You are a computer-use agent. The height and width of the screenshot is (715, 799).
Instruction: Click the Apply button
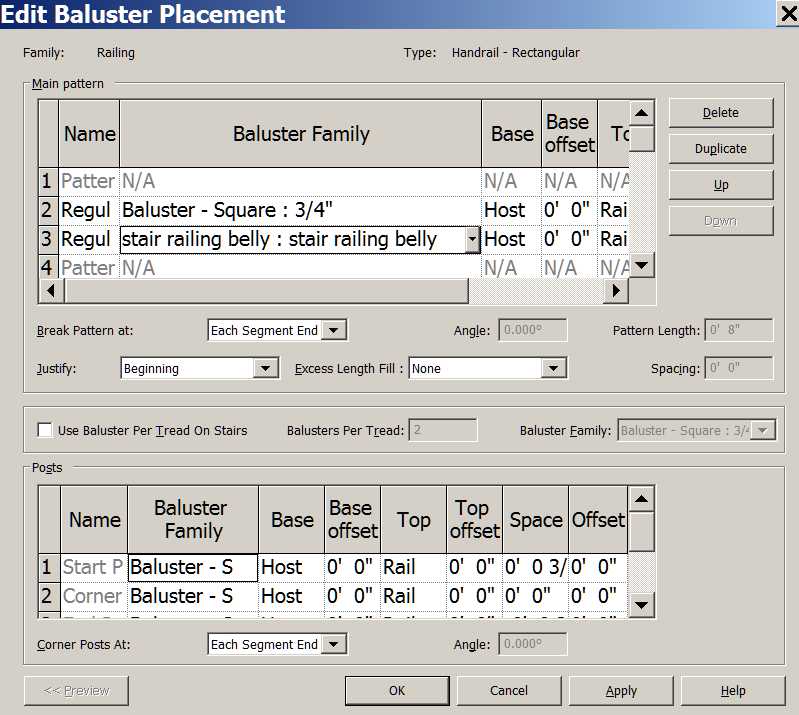pyautogui.click(x=621, y=690)
